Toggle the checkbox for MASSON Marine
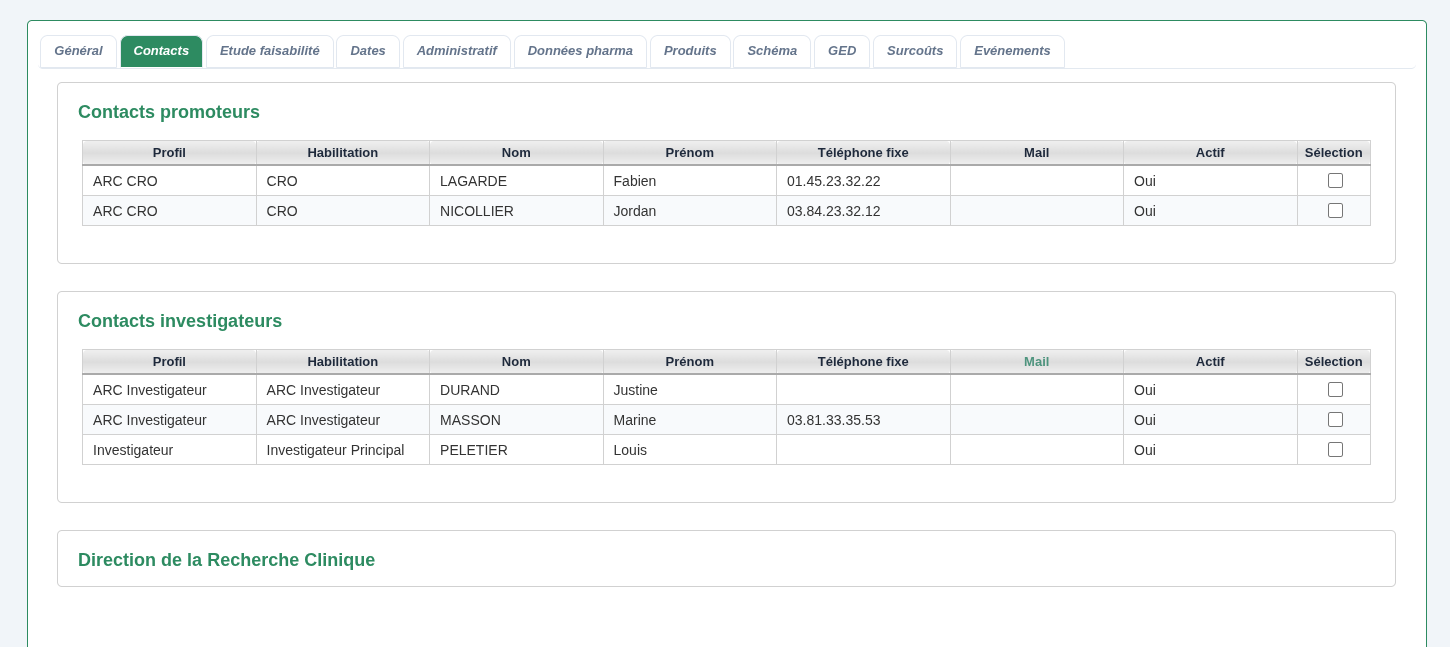This screenshot has width=1450, height=647. click(x=1335, y=420)
